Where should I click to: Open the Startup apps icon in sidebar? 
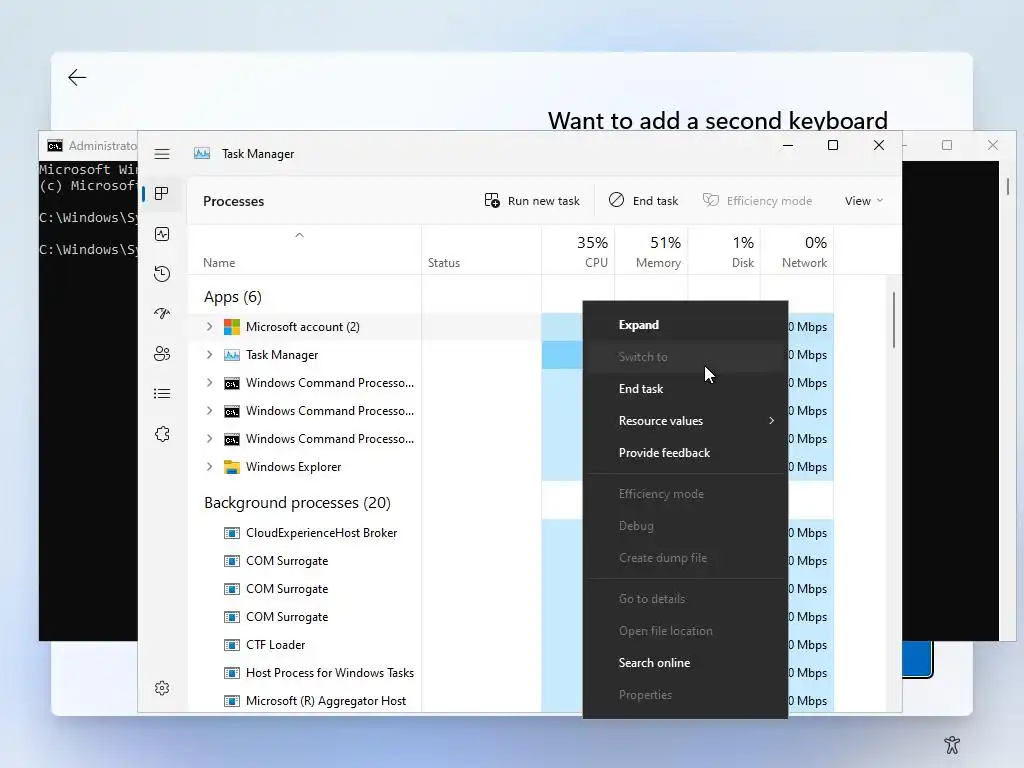(x=162, y=313)
